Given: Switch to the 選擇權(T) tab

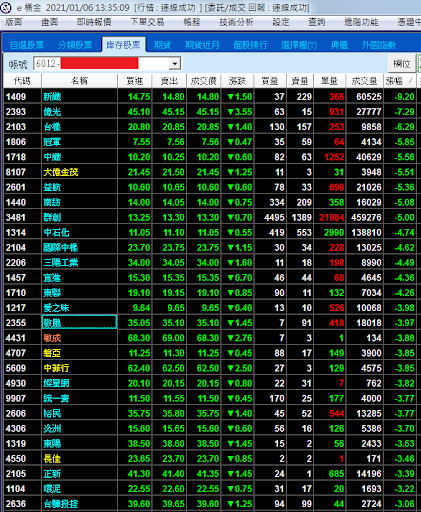Looking at the screenshot, I should pos(299,45).
